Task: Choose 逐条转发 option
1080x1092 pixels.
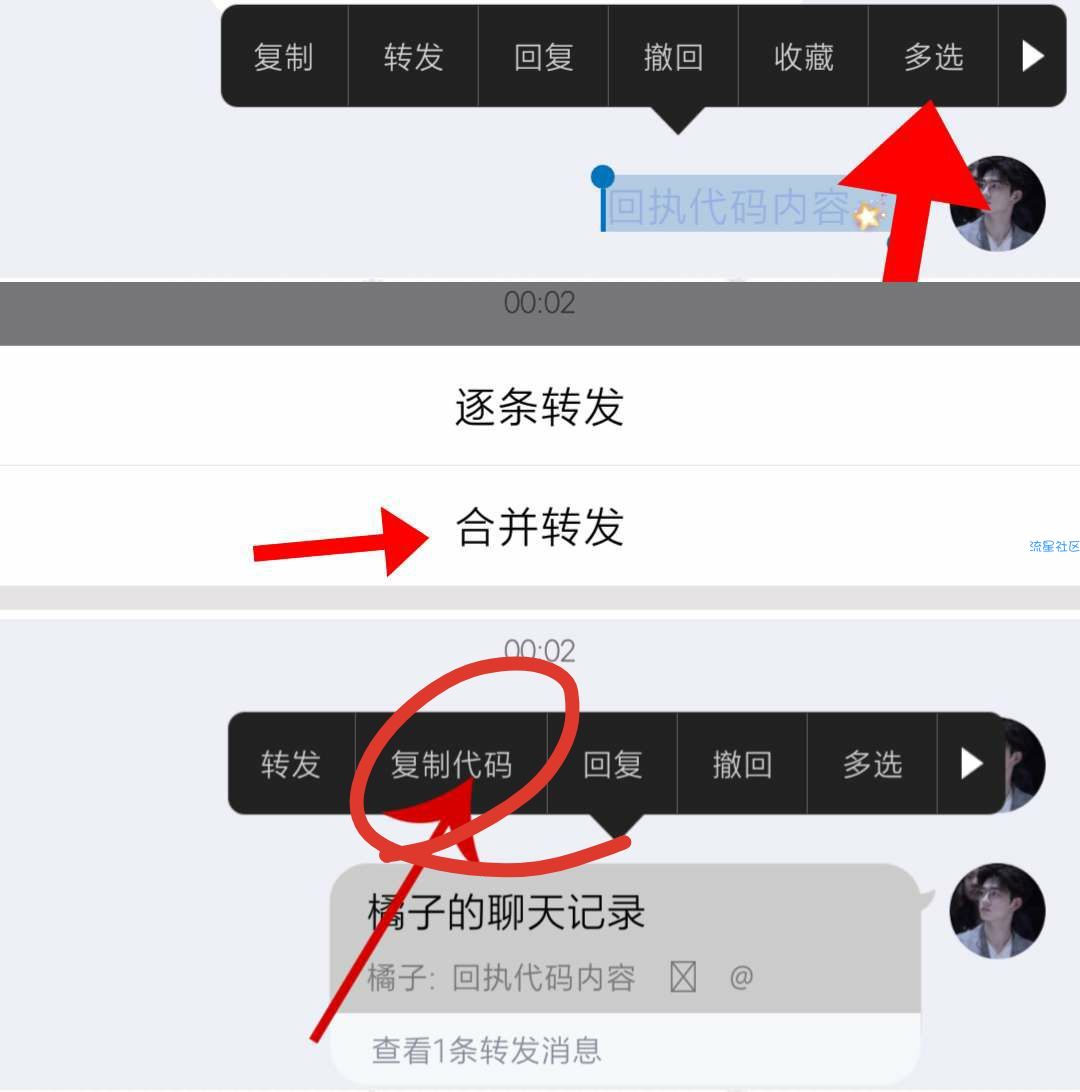Action: (x=540, y=407)
